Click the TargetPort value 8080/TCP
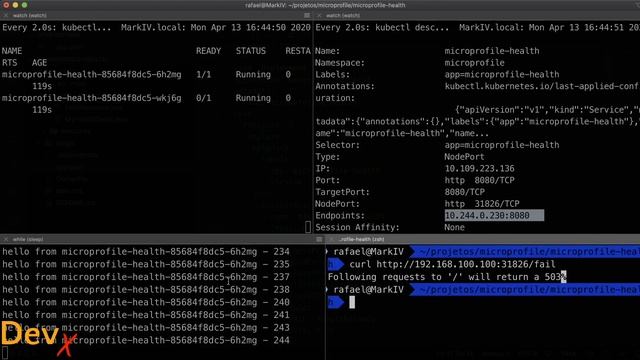Viewport: 640px width, 360px height. pyautogui.click(x=464, y=192)
